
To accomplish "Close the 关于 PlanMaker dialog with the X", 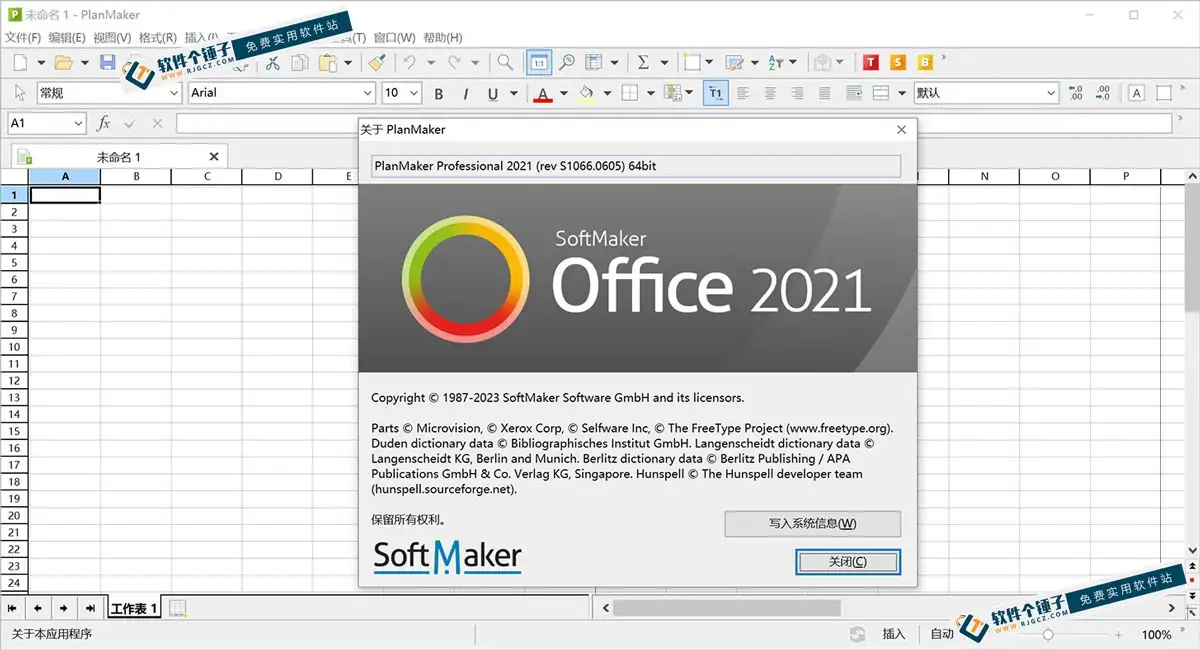I will click(901, 130).
